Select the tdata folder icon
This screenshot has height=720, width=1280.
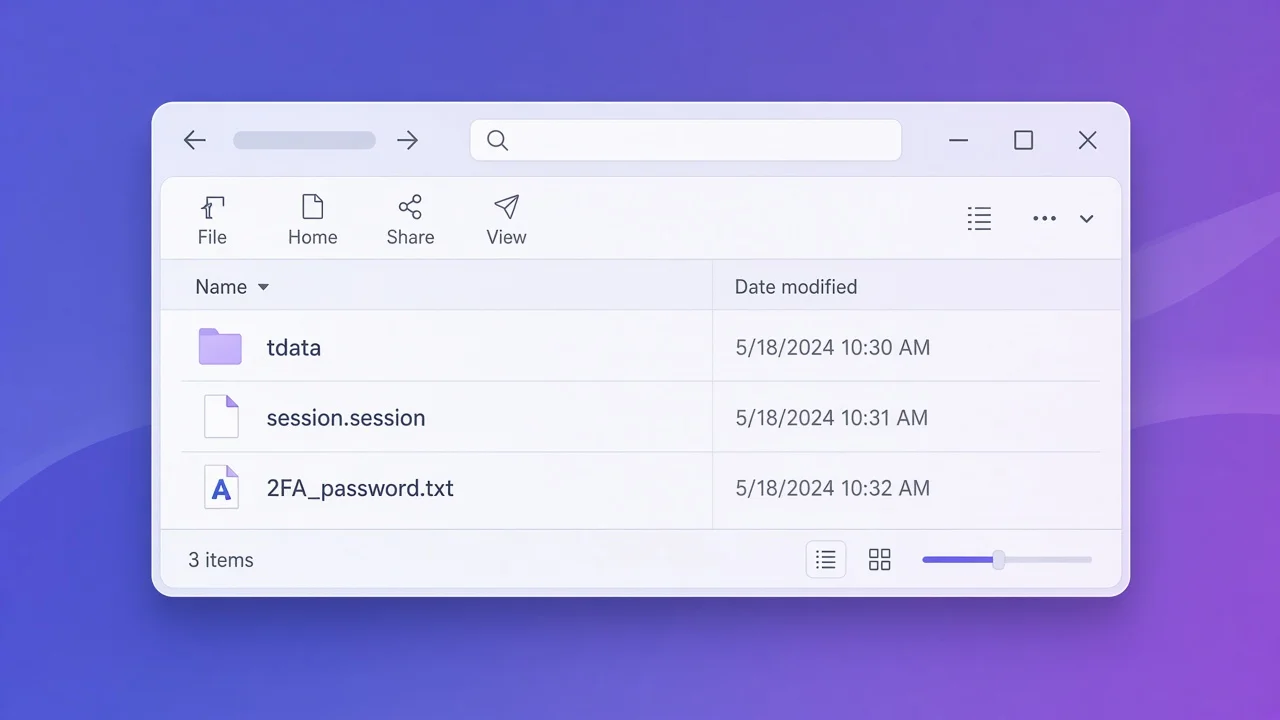[220, 346]
